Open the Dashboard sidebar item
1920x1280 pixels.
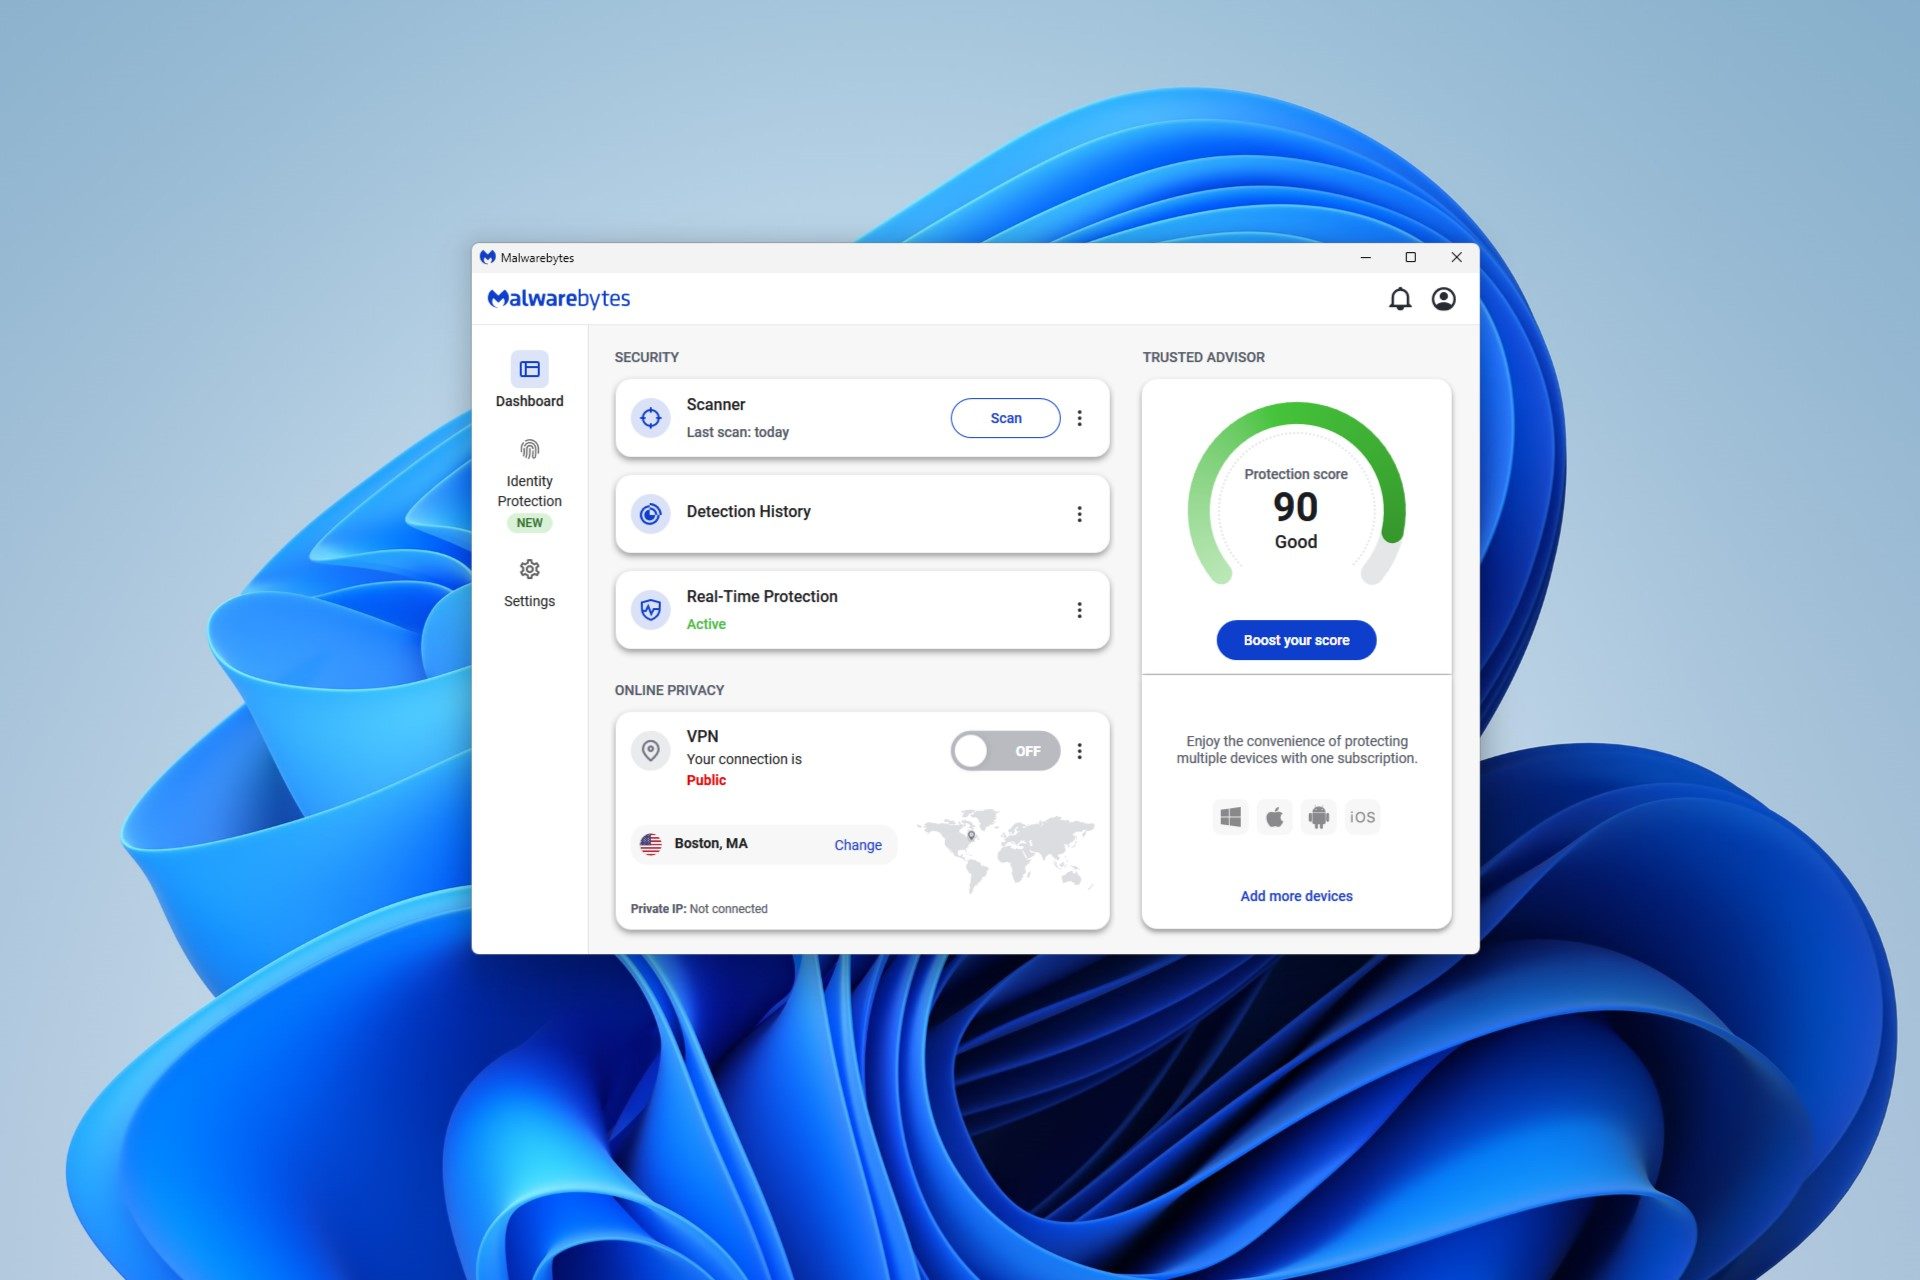(x=529, y=380)
